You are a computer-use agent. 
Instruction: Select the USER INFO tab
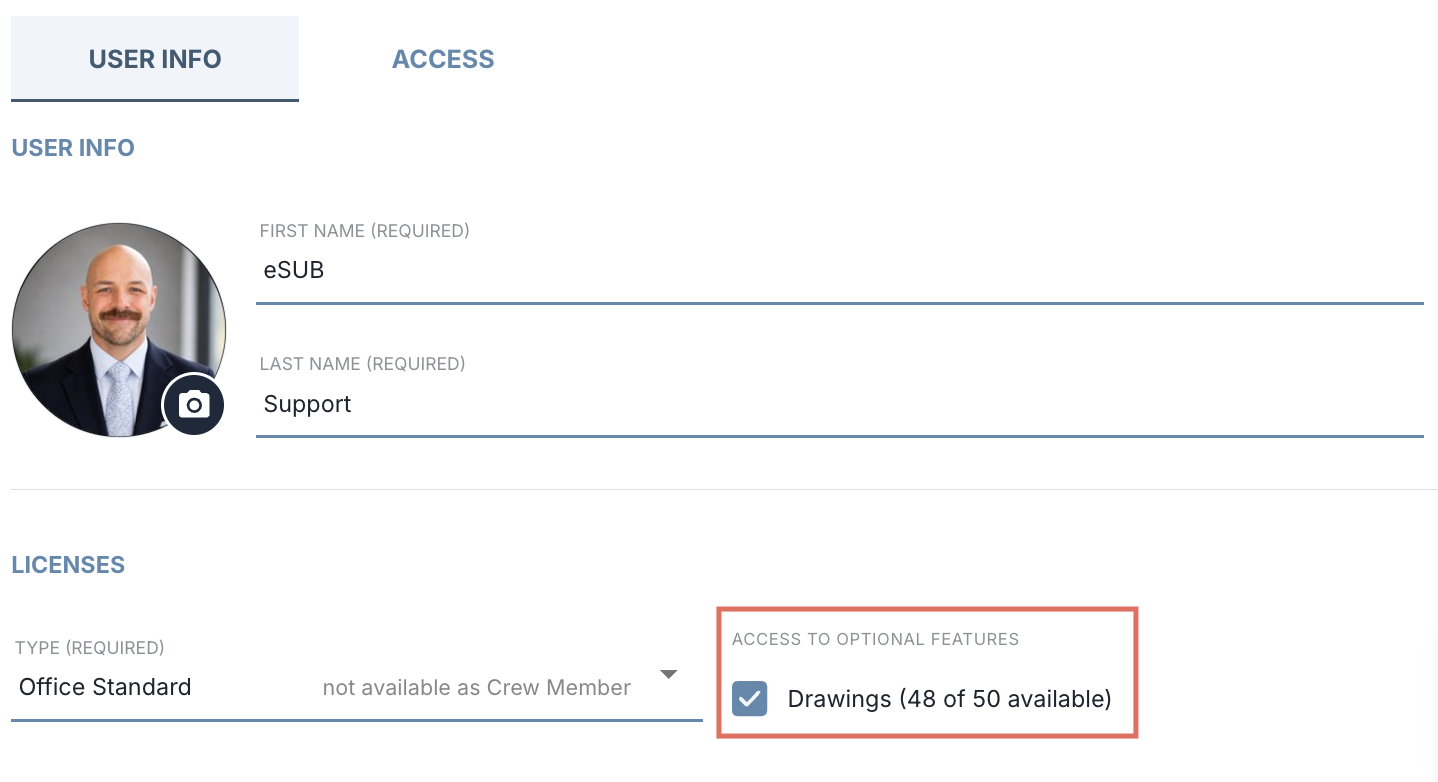coord(155,59)
